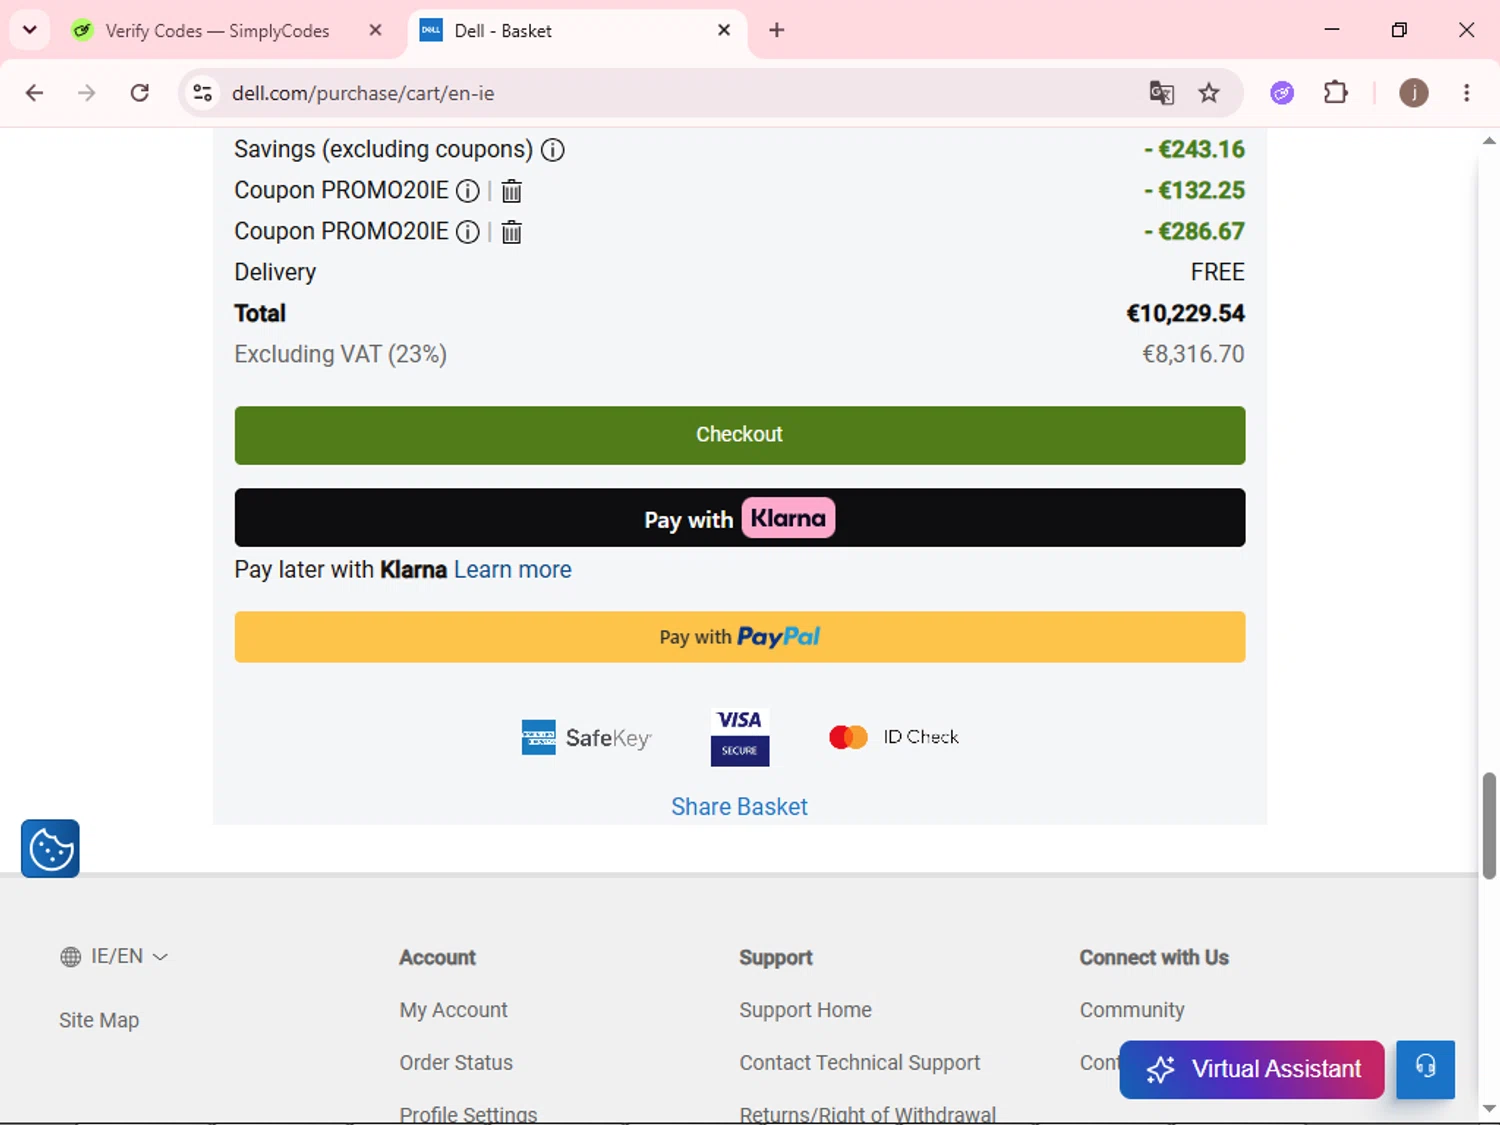Open the Chrome profile avatar
The width and height of the screenshot is (1500, 1125).
pos(1413,93)
